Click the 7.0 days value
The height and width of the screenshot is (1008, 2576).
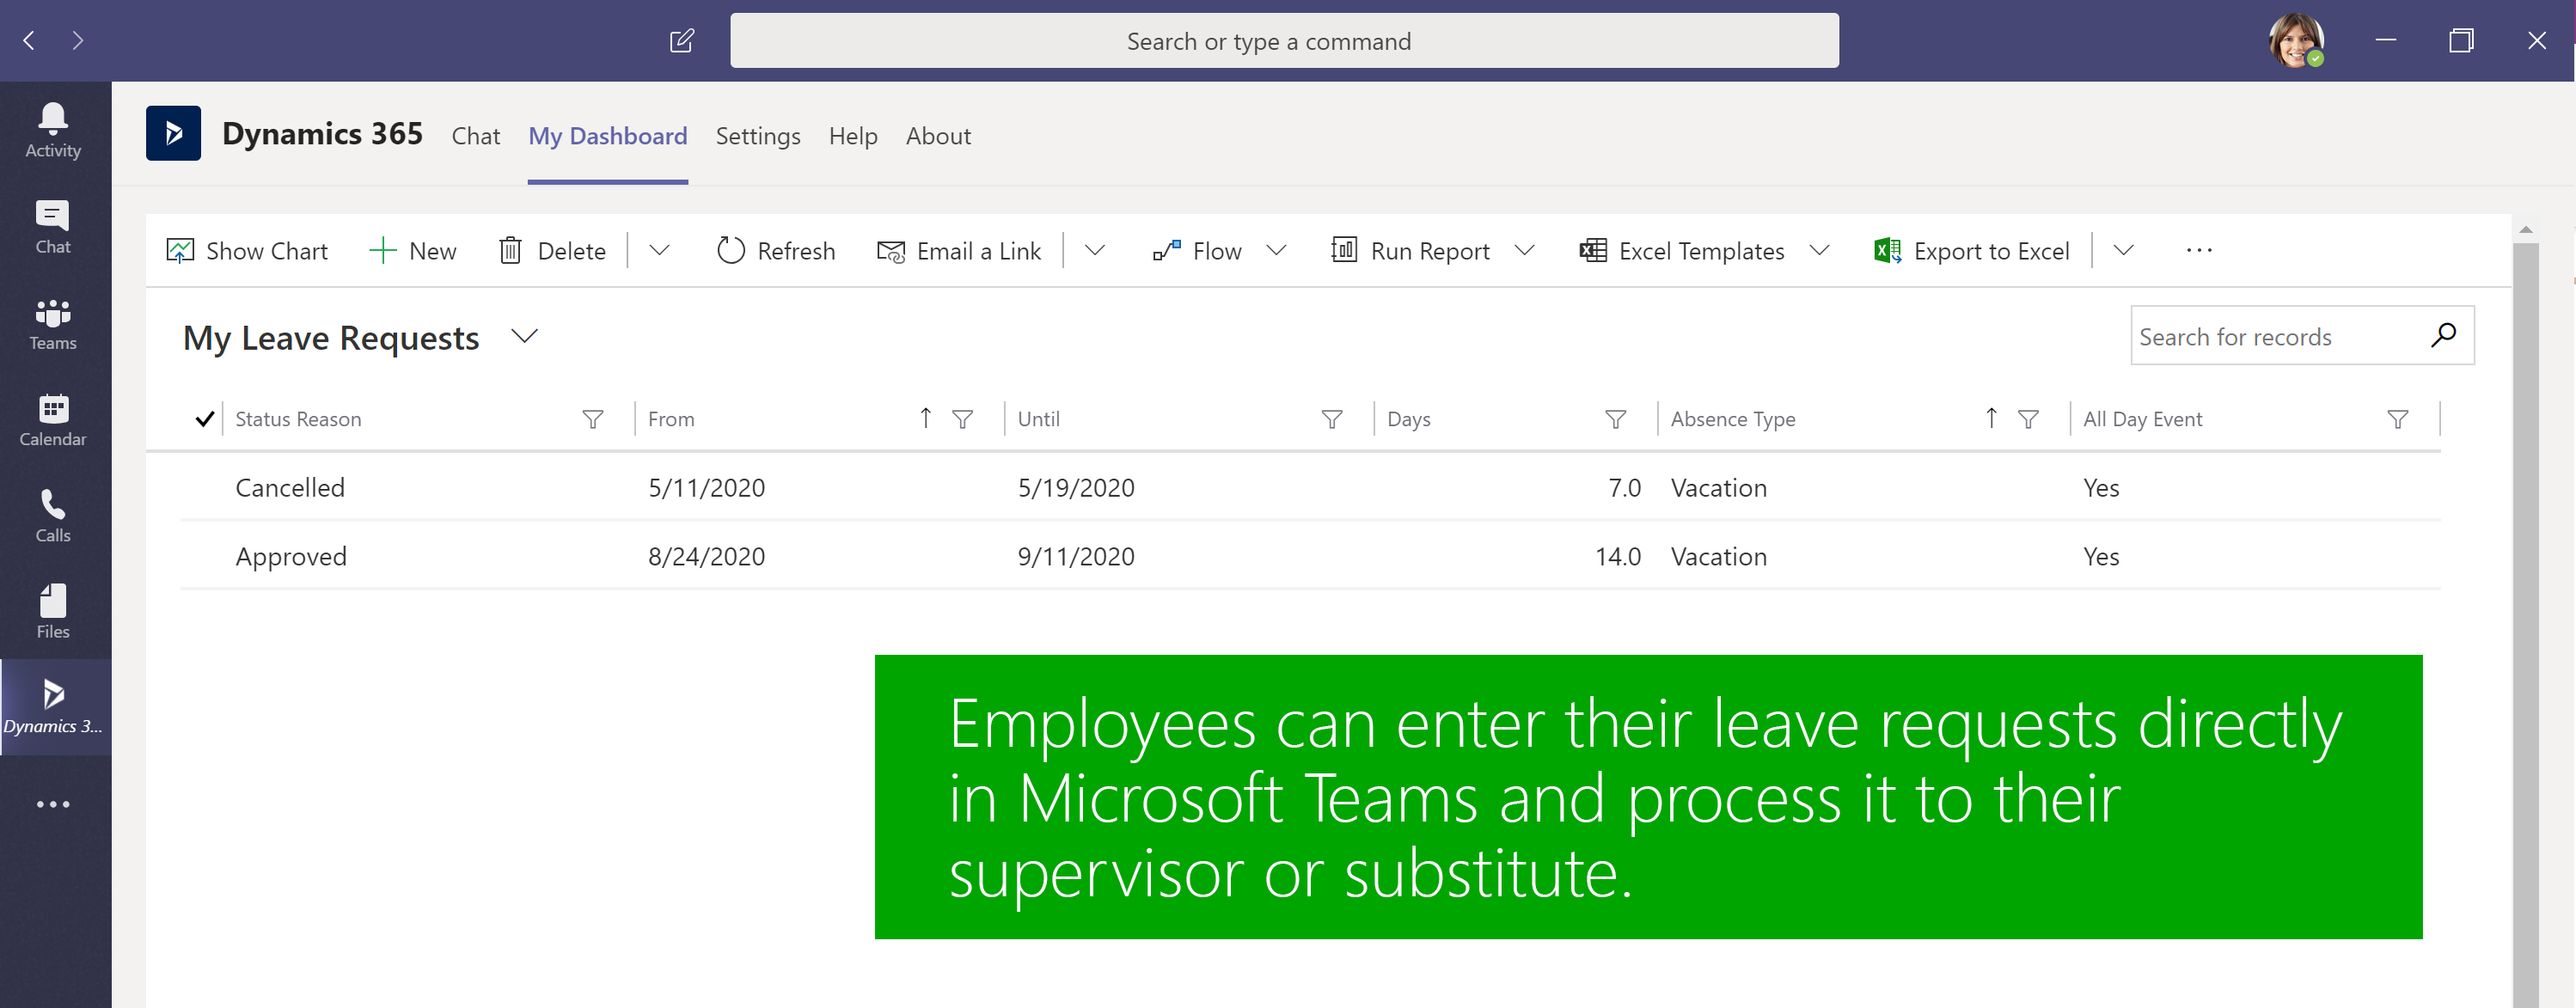[1624, 488]
